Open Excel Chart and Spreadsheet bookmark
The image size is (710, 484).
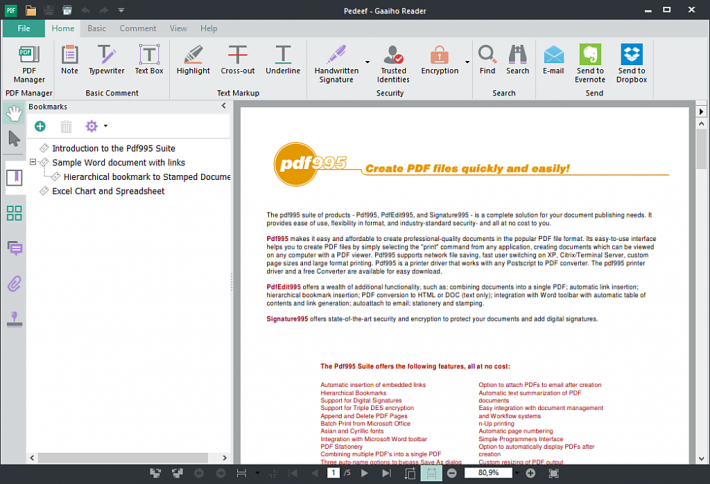click(x=108, y=191)
